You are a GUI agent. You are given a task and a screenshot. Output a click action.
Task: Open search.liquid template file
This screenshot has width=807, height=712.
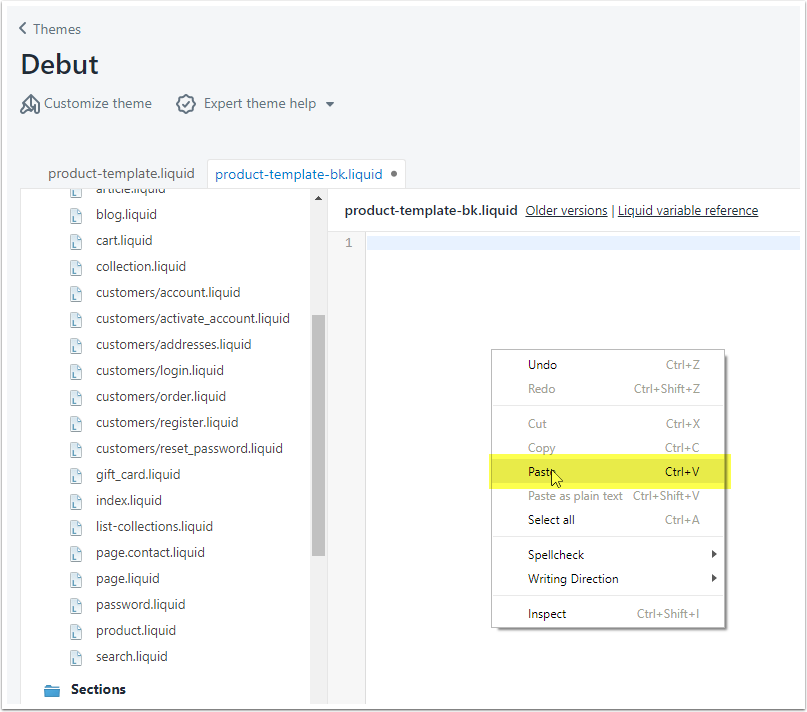[132, 657]
